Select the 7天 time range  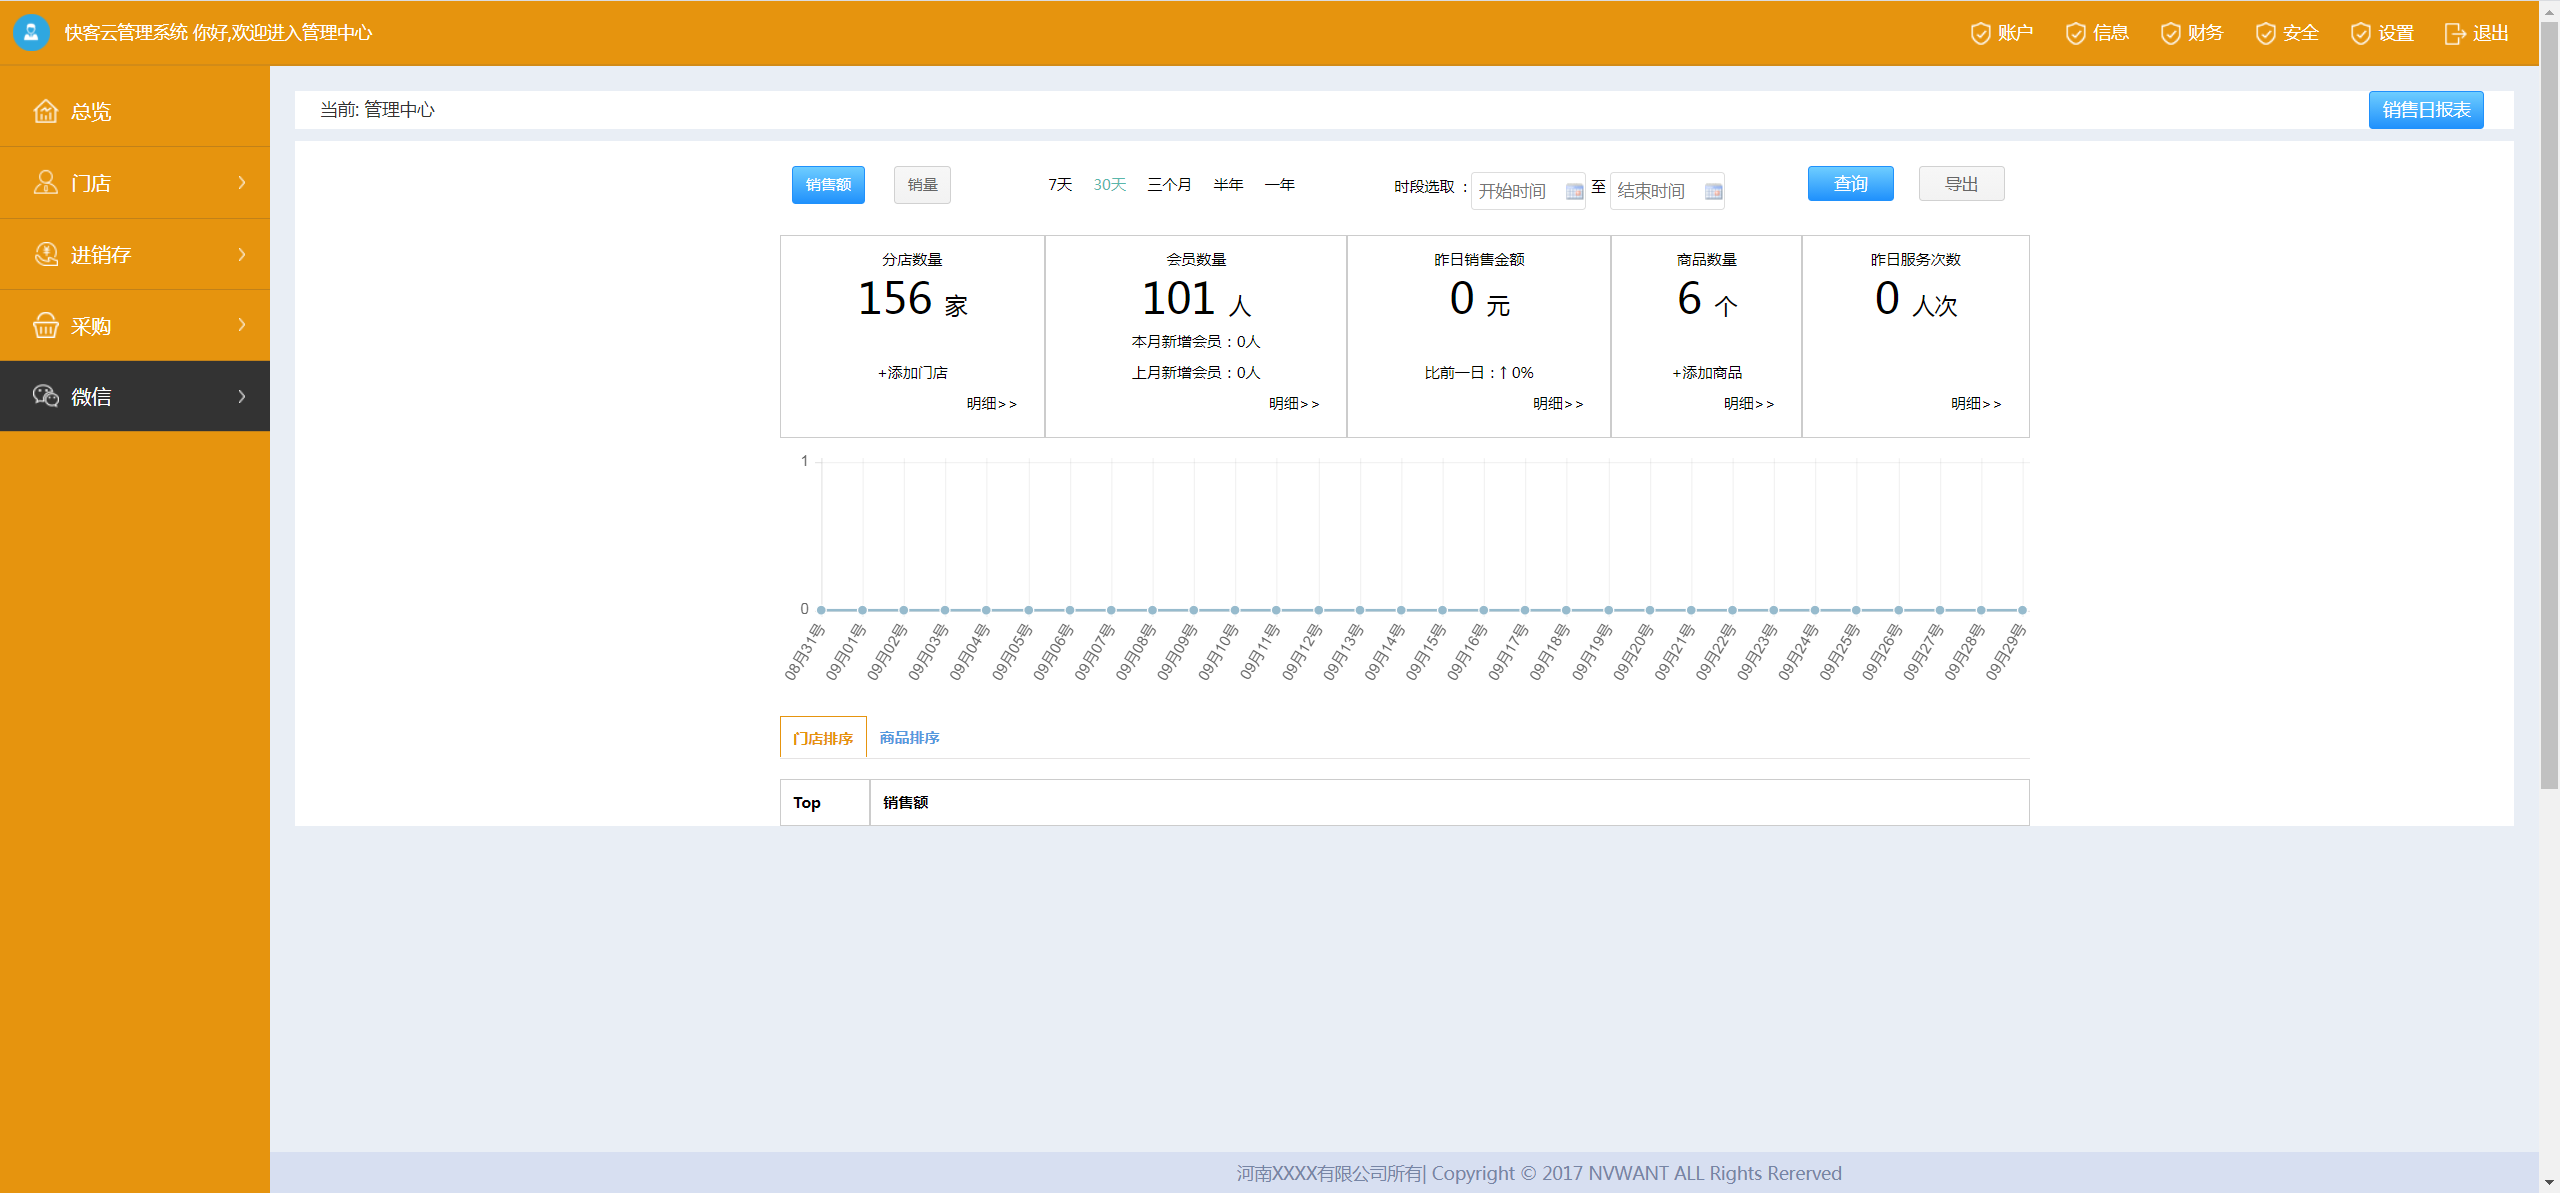pos(1060,185)
